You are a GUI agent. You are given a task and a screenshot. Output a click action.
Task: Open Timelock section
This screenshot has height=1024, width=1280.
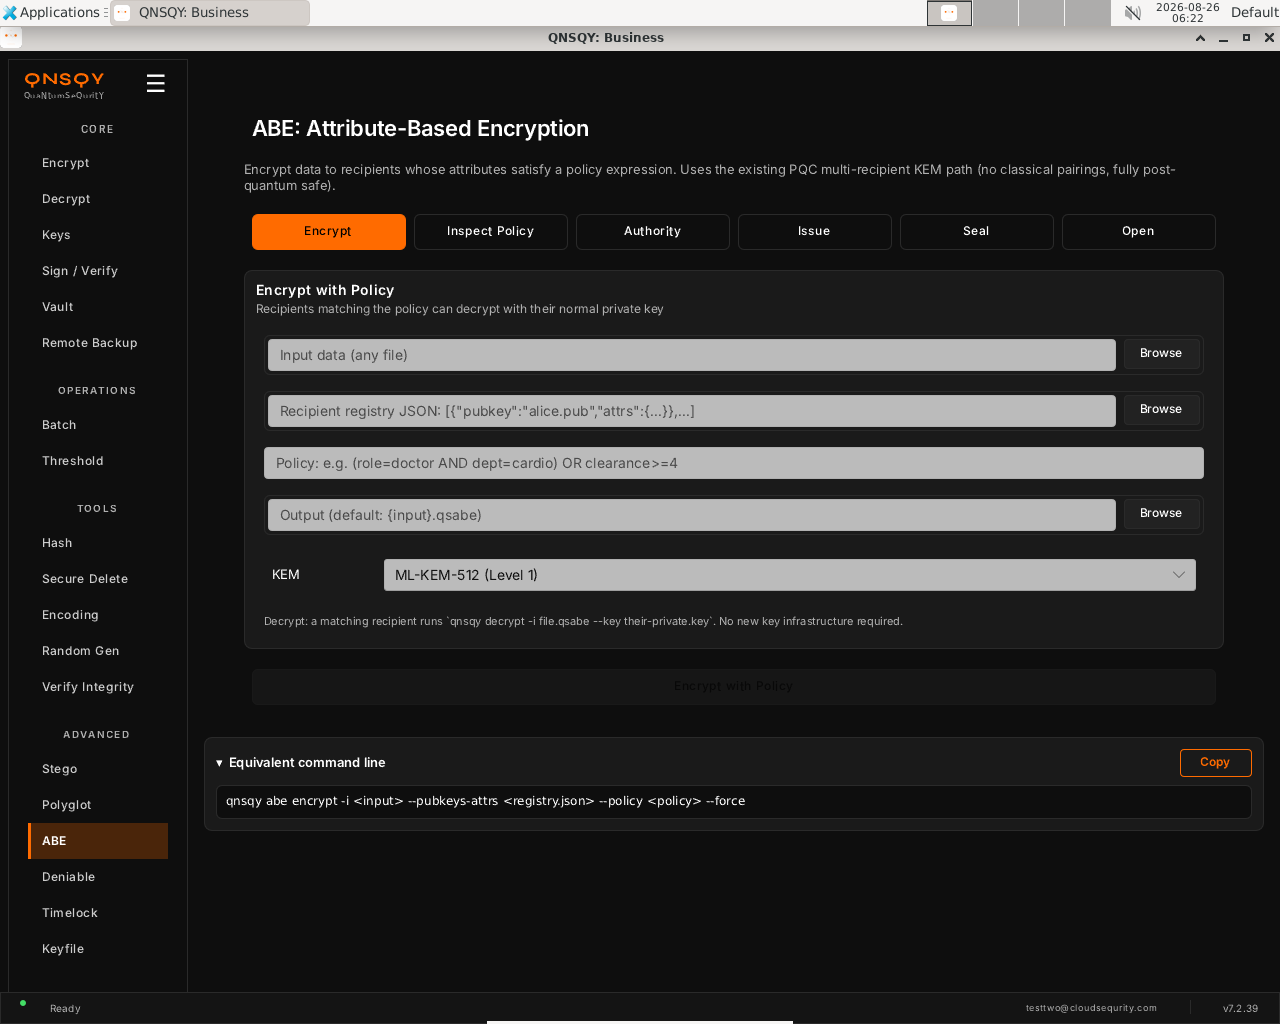[x=98, y=913]
